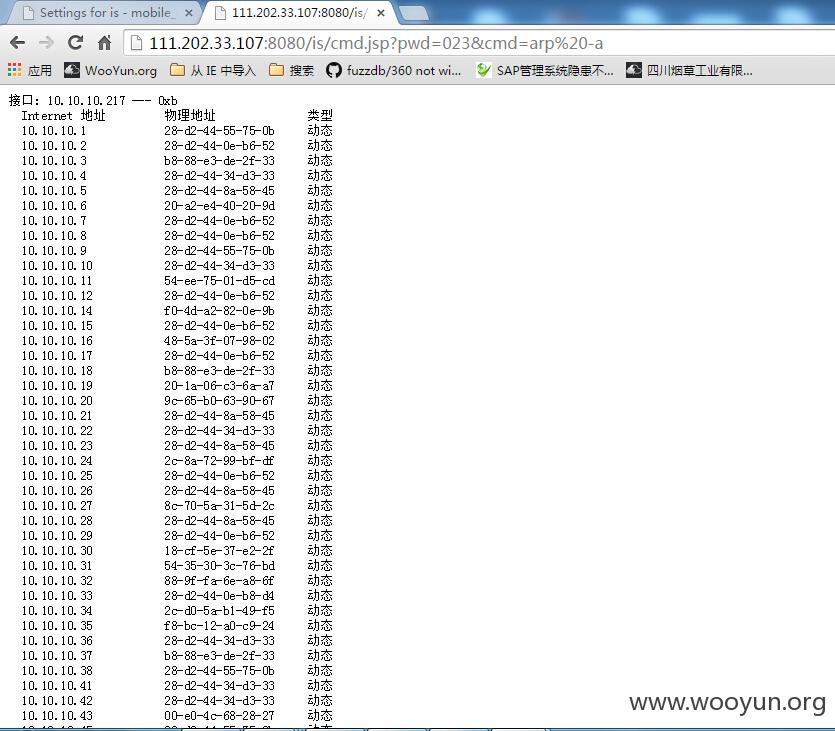Click the browser Back arrow
Viewport: 835px width, 731px height.
pyautogui.click(x=18, y=43)
